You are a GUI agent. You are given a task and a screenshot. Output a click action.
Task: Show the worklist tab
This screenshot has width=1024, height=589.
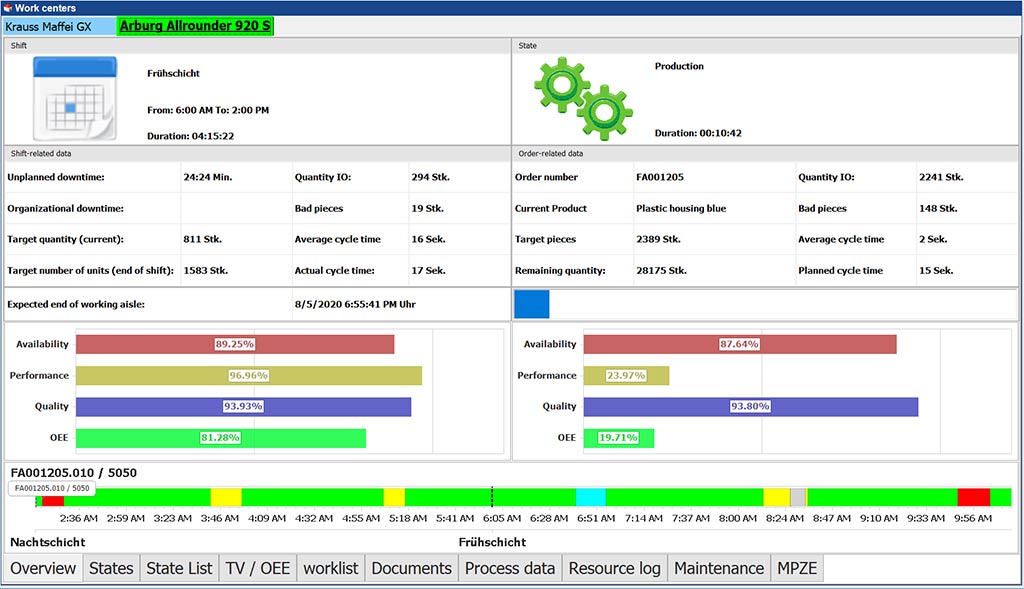[331, 568]
